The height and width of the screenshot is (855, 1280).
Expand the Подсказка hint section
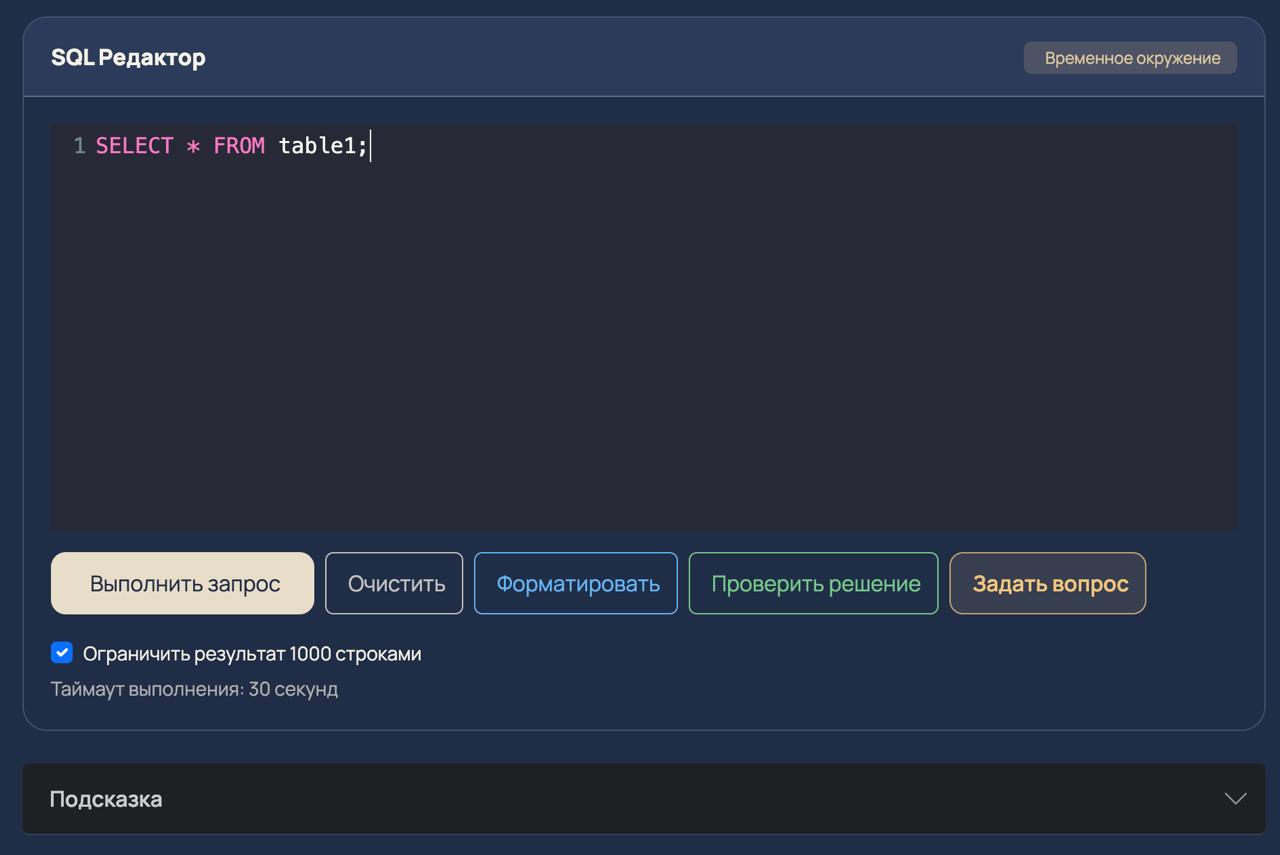(x=644, y=799)
